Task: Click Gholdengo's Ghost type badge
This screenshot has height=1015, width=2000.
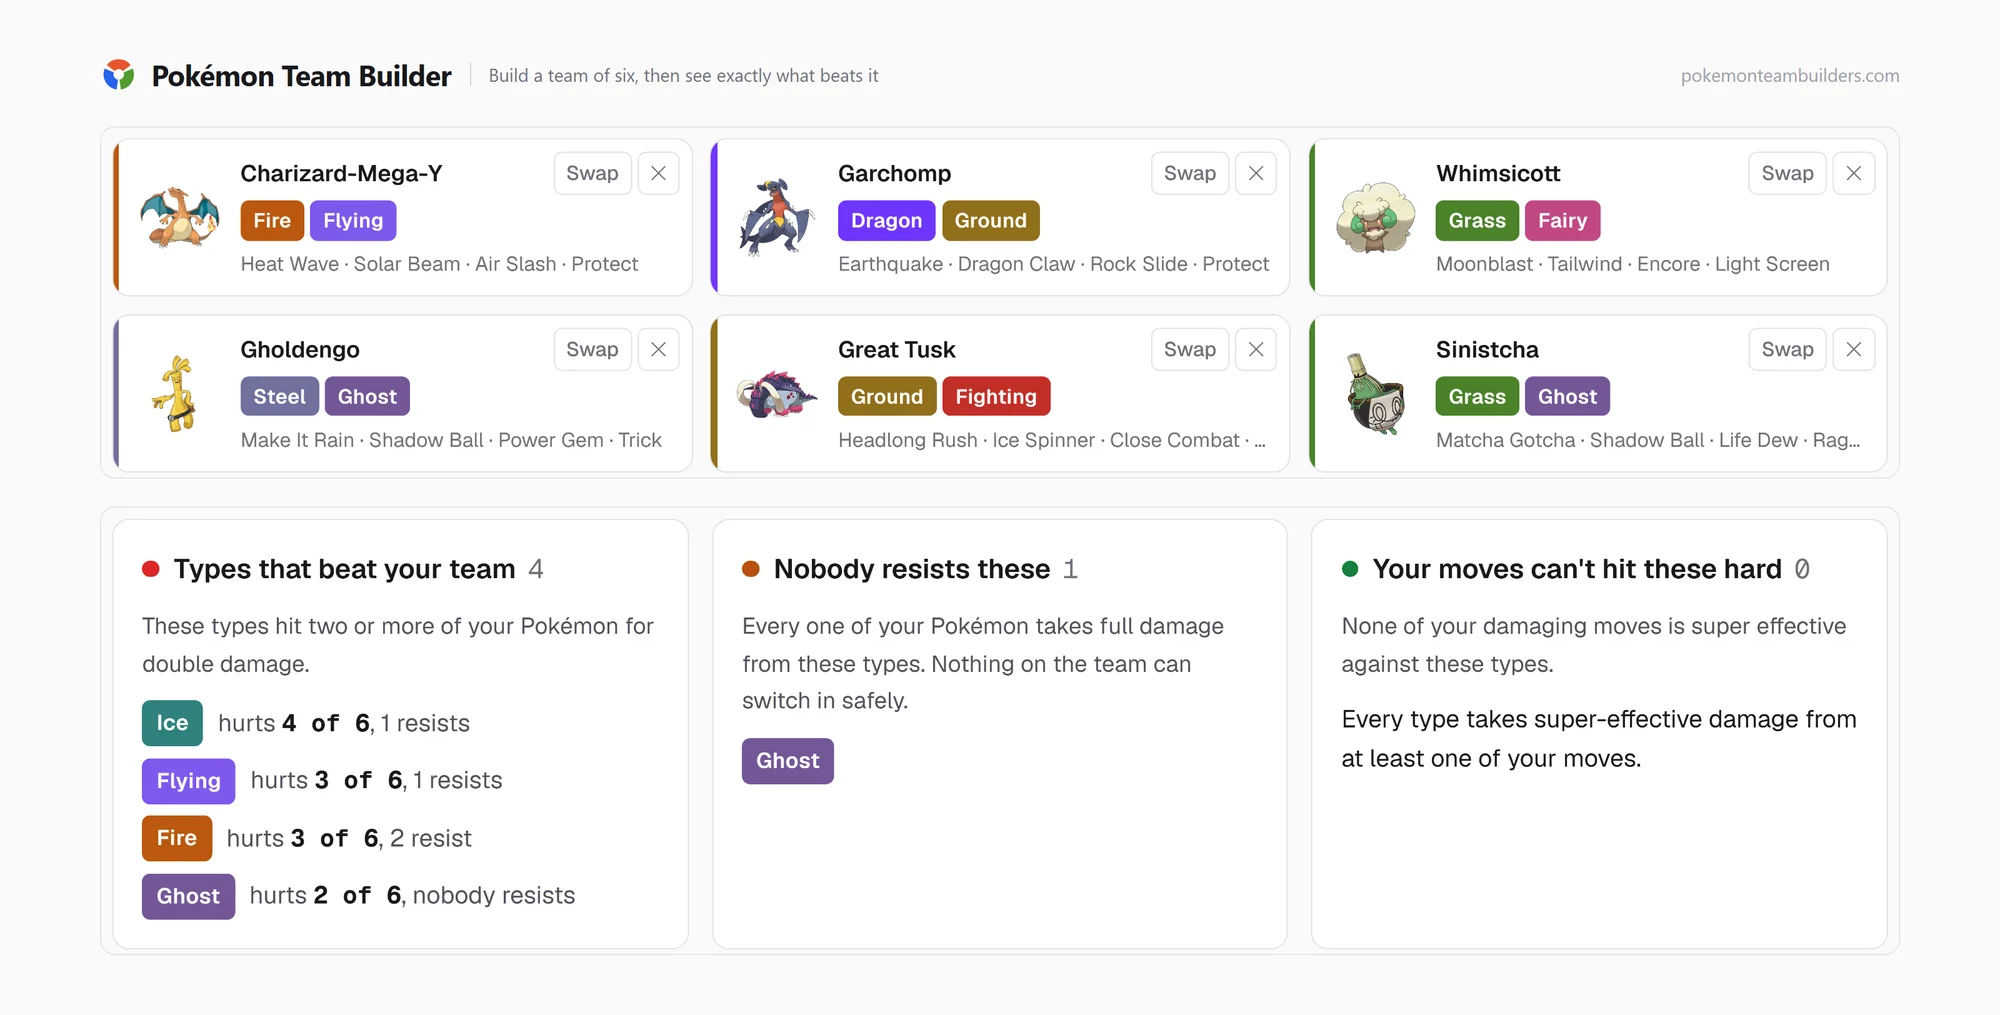Action: pos(367,397)
